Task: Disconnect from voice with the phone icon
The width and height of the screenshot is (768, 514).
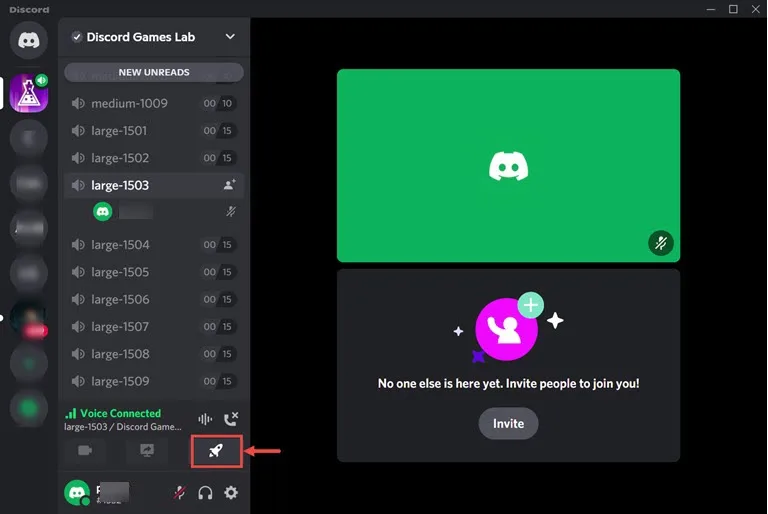Action: click(231, 419)
